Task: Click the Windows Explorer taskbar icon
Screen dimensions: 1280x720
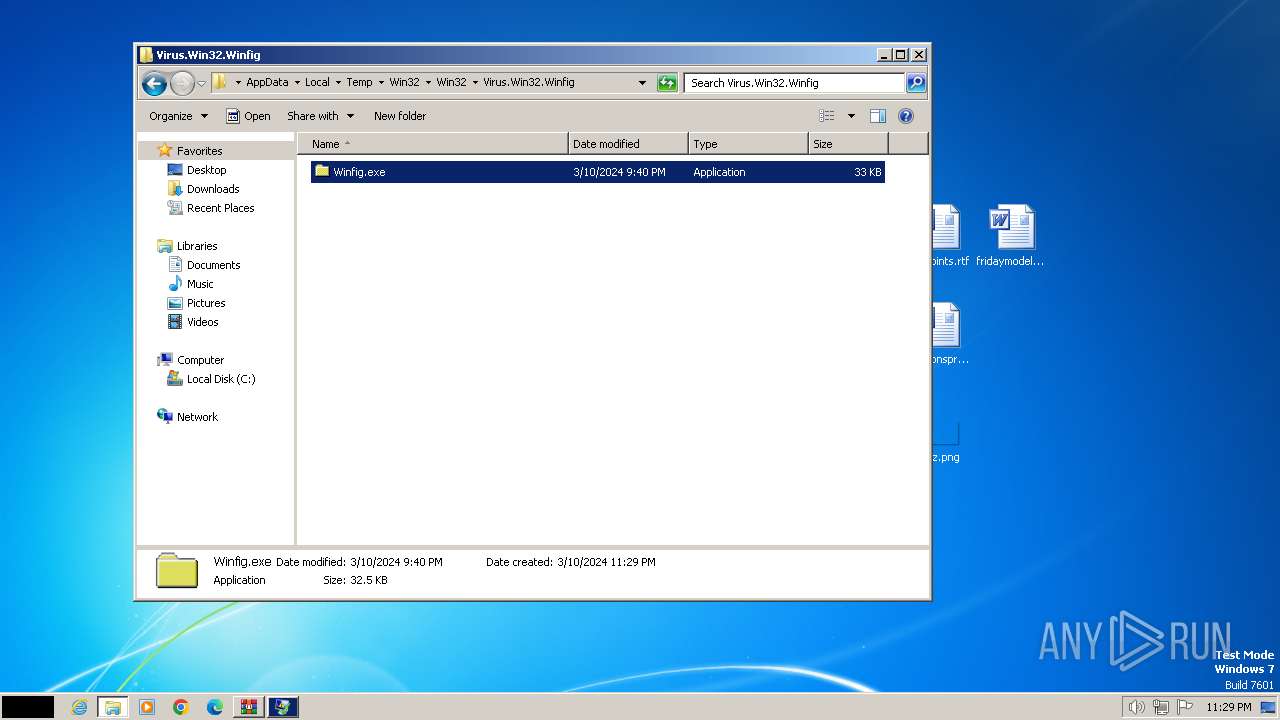Action: pos(113,707)
